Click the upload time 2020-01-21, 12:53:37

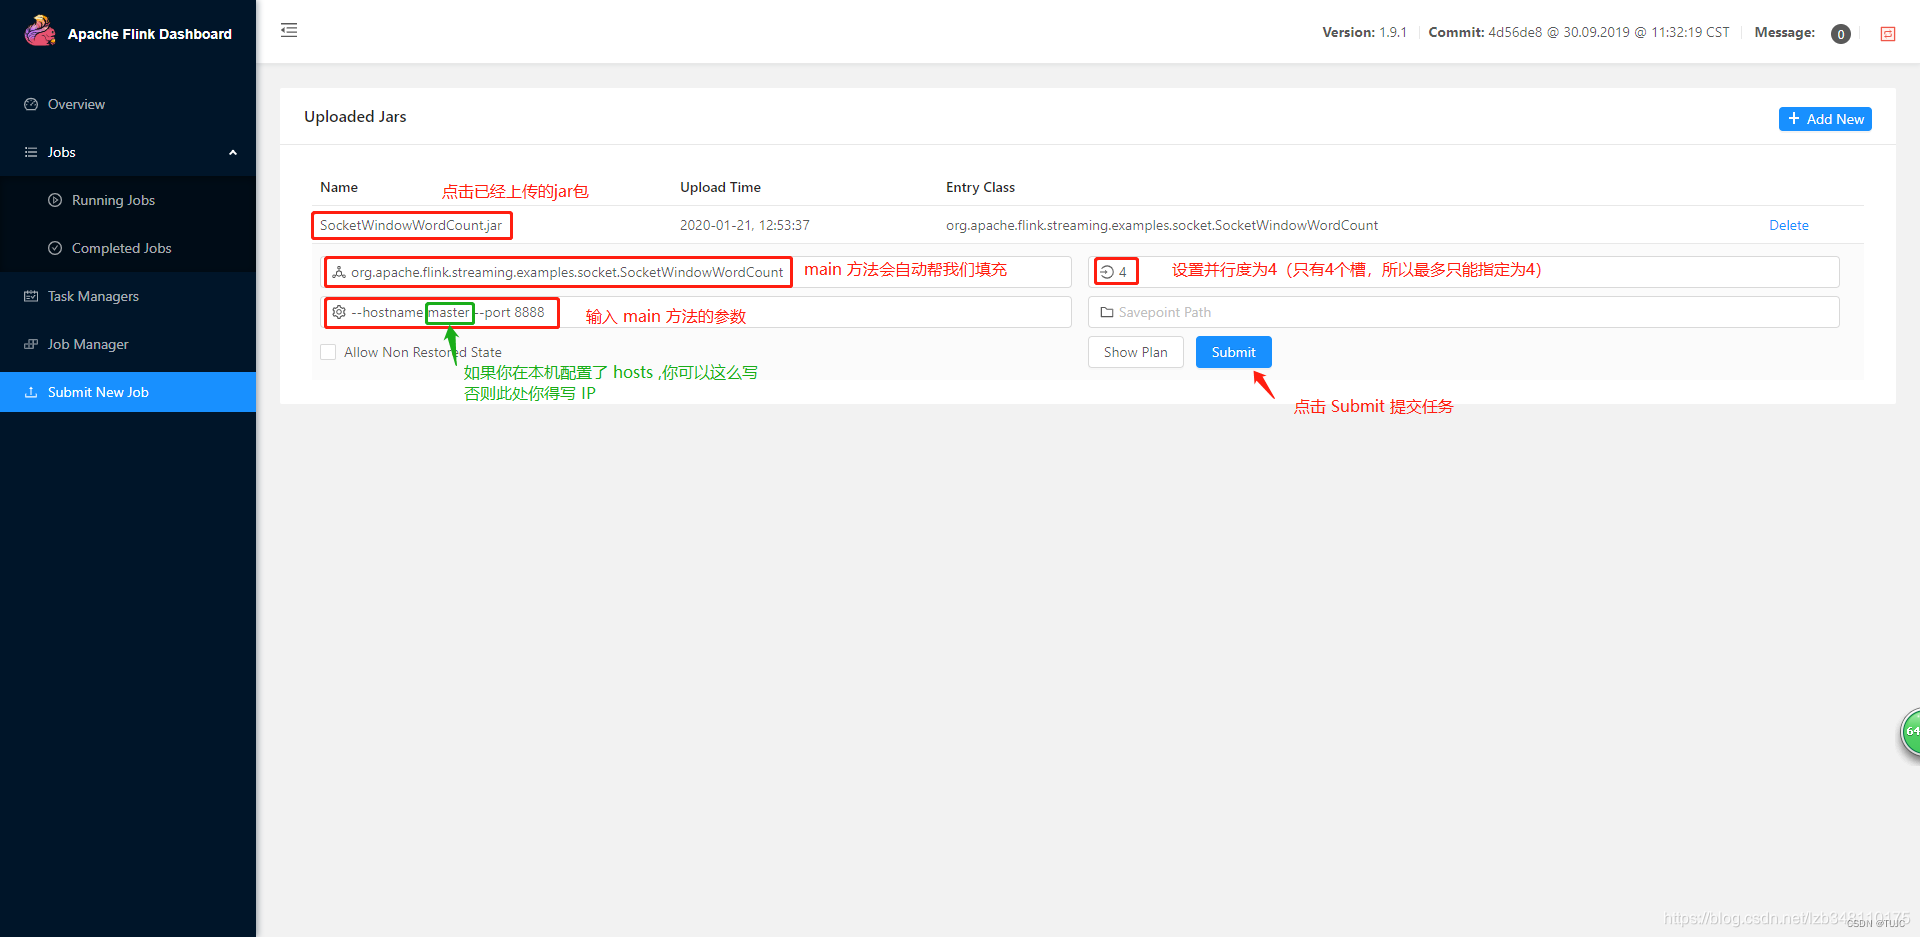745,225
